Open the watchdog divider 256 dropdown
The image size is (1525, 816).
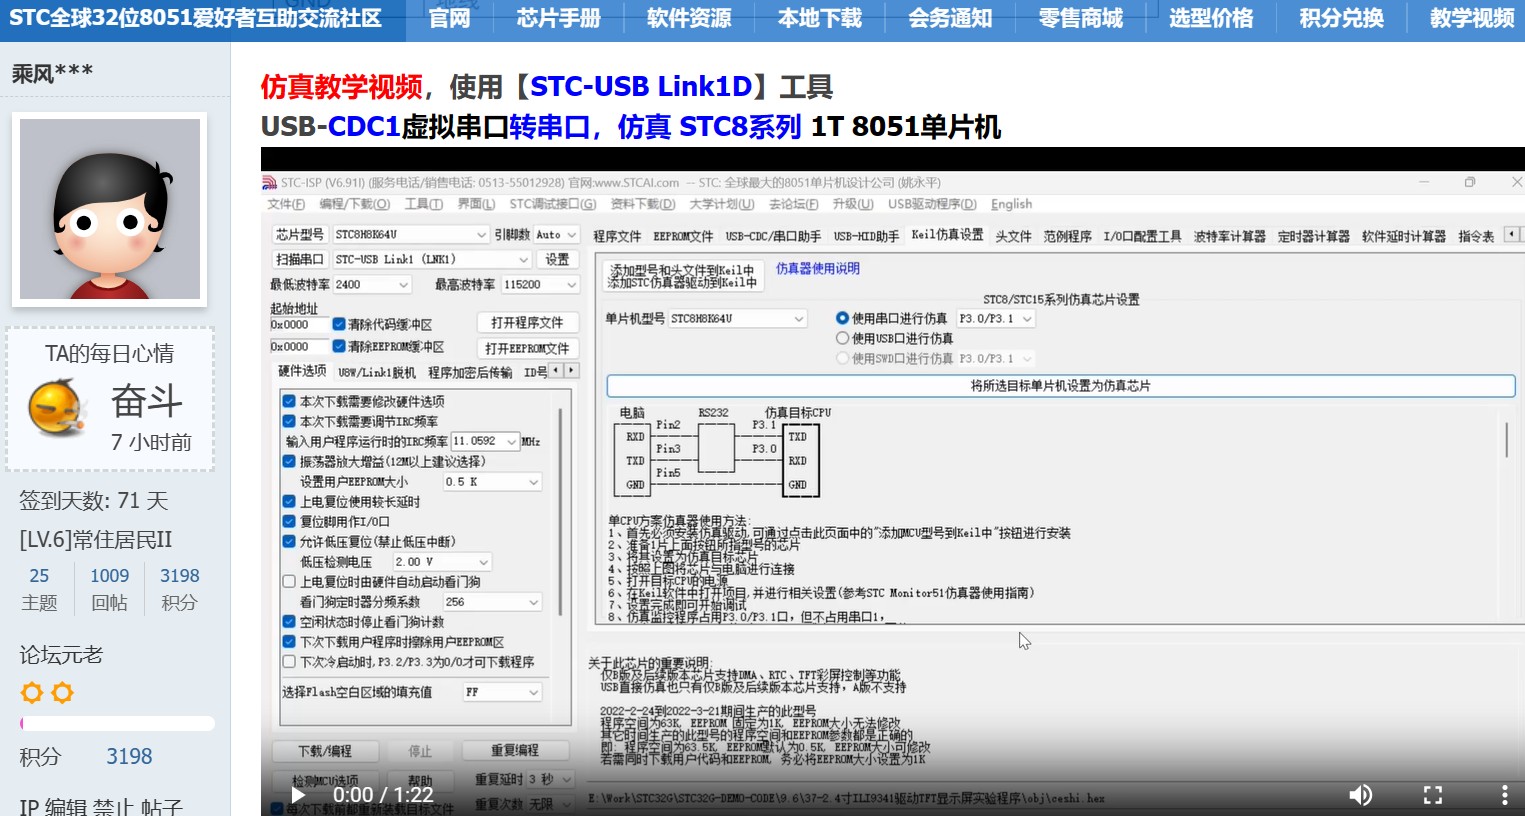(492, 601)
